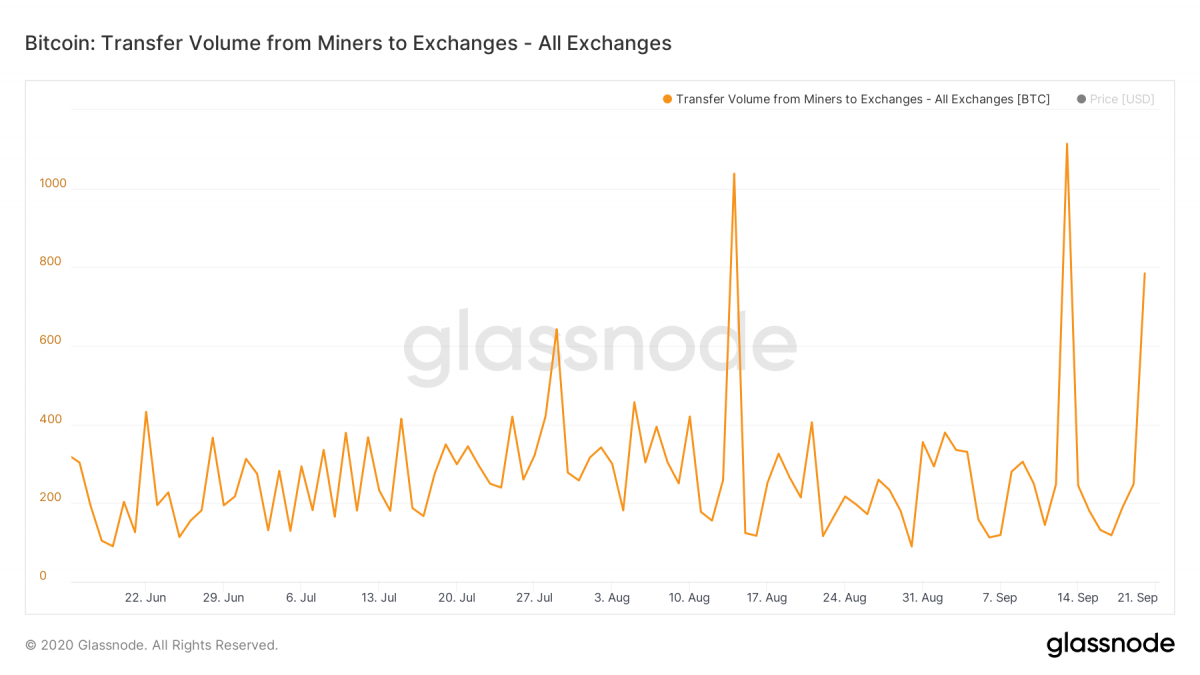Select the 22. Jun date on x-axis

point(145,598)
